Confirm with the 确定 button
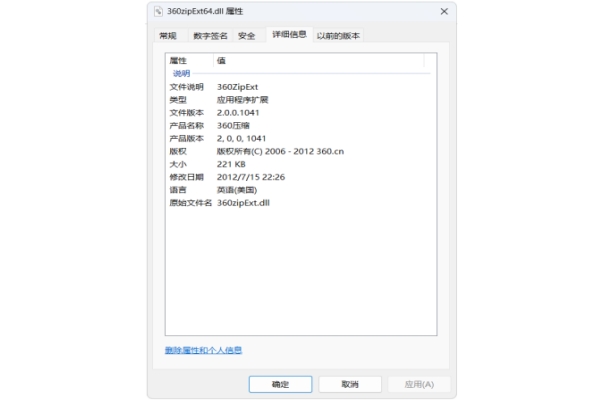 coord(280,384)
